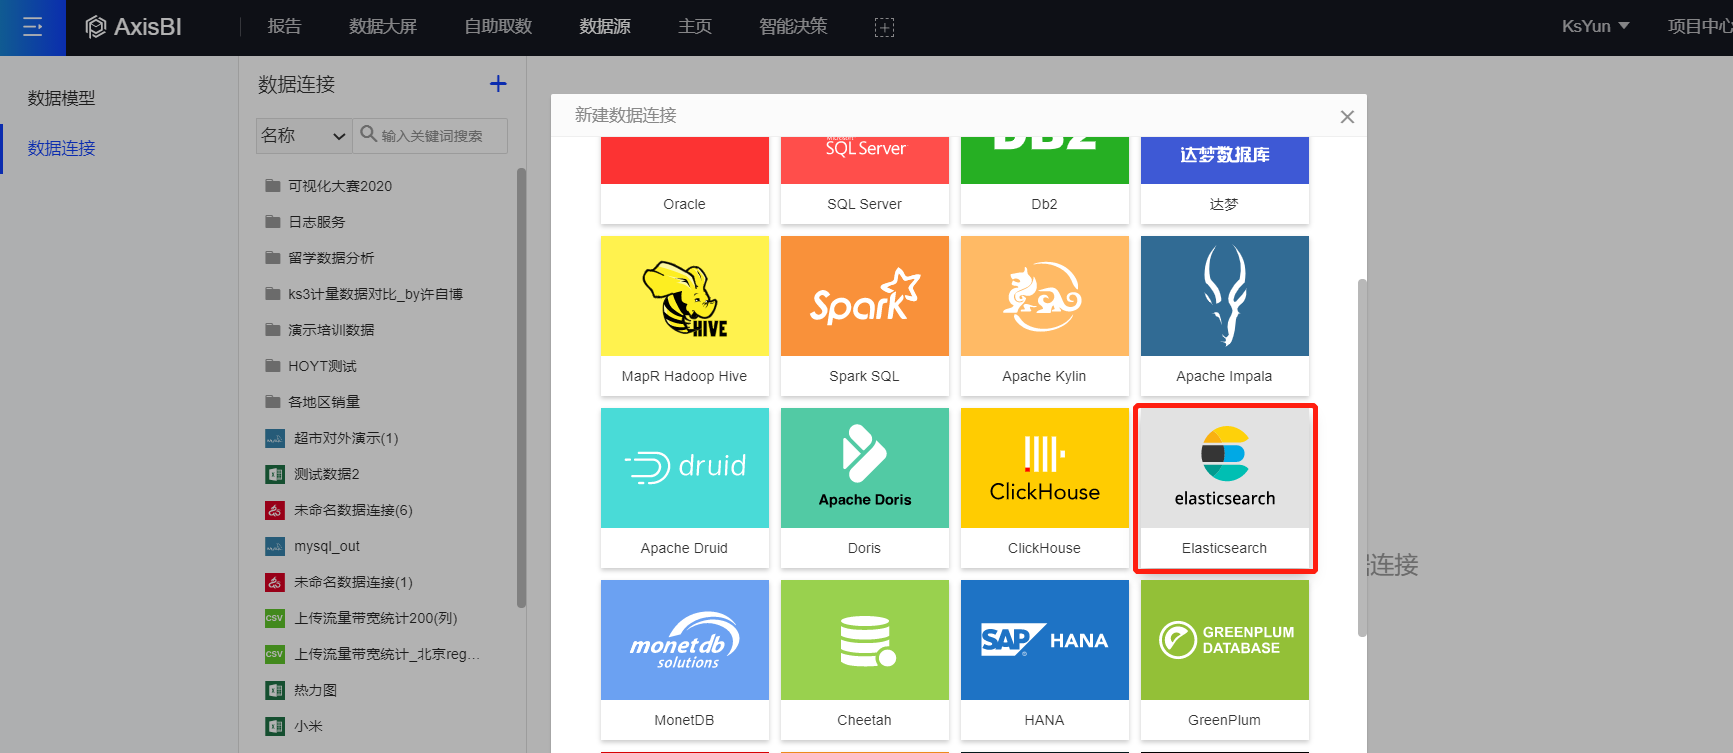Screen dimensions: 1733x753
Task: Pick the SAP HANA connection tile
Action: pos(1044,659)
